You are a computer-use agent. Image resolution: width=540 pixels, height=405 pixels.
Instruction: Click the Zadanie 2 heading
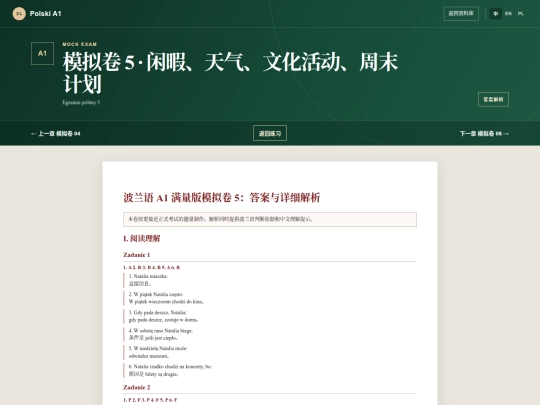coord(137,387)
